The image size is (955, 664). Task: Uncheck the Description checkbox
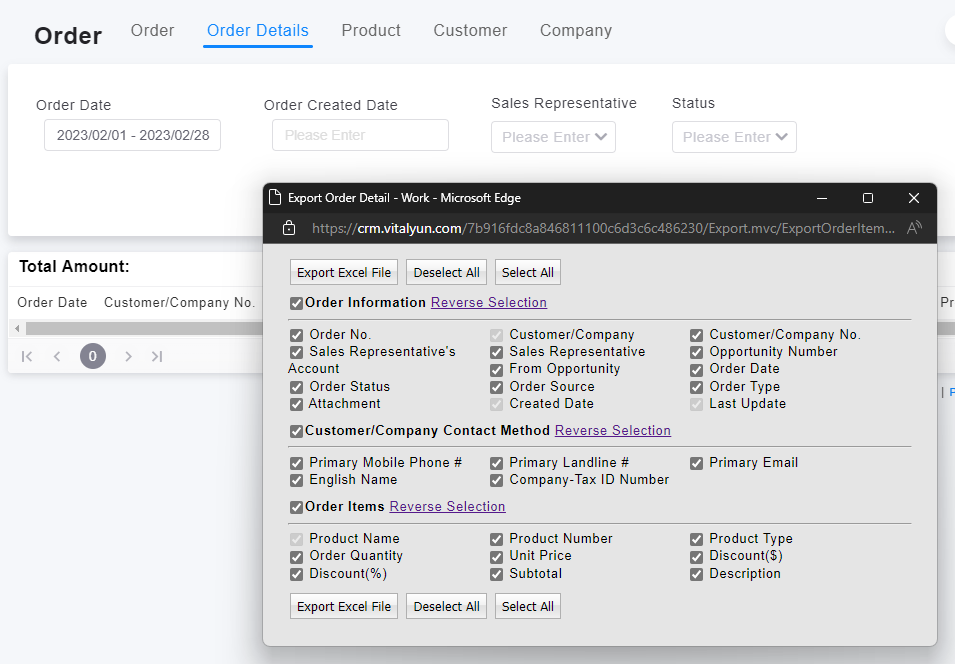click(697, 574)
